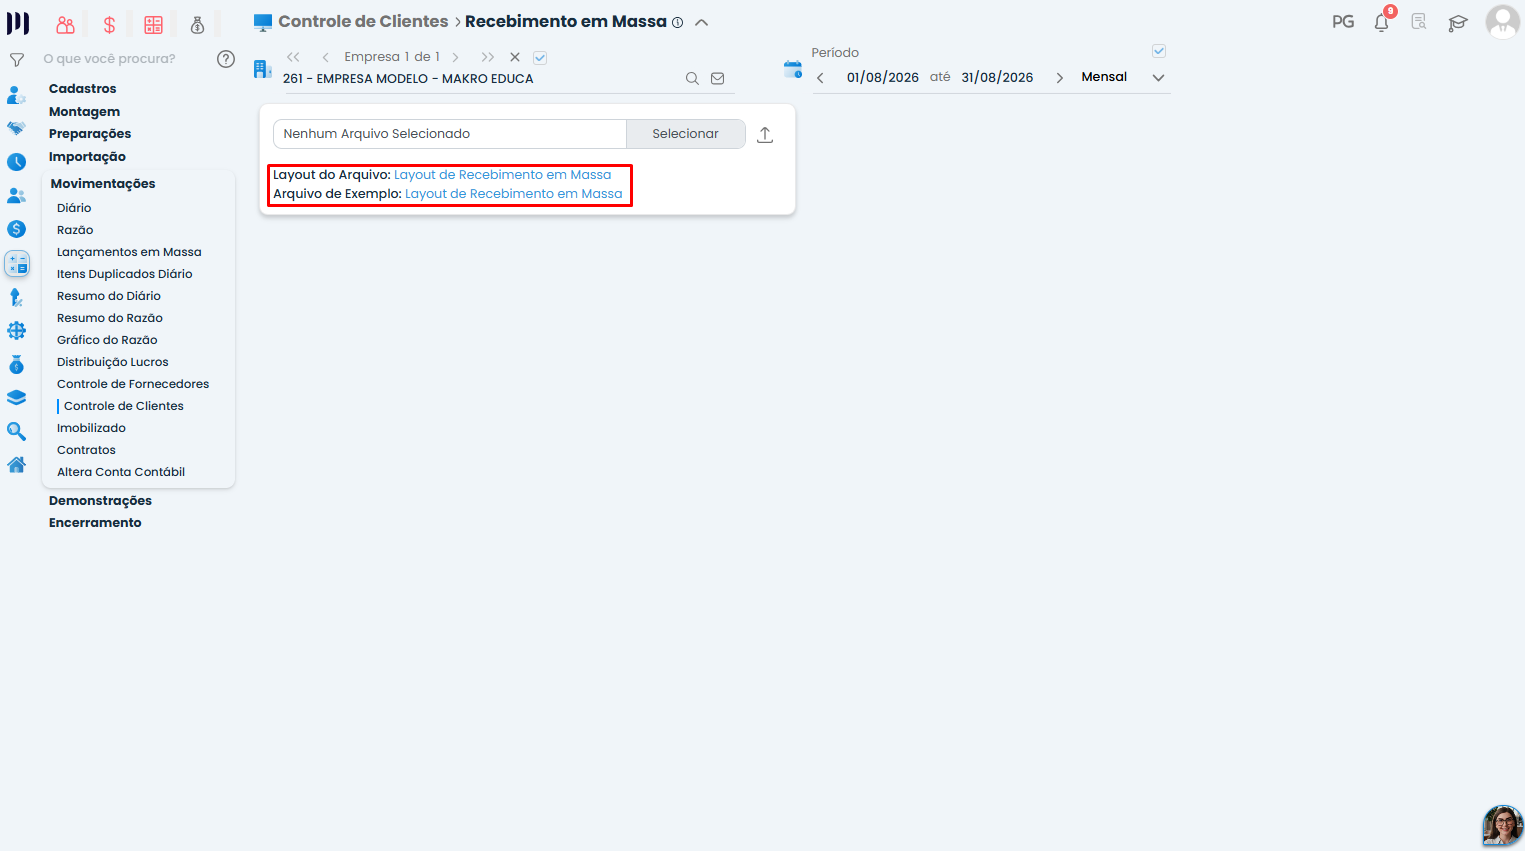This screenshot has width=1525, height=851.
Task: Click the upload arrow icon beside Selecionar
Action: click(765, 134)
